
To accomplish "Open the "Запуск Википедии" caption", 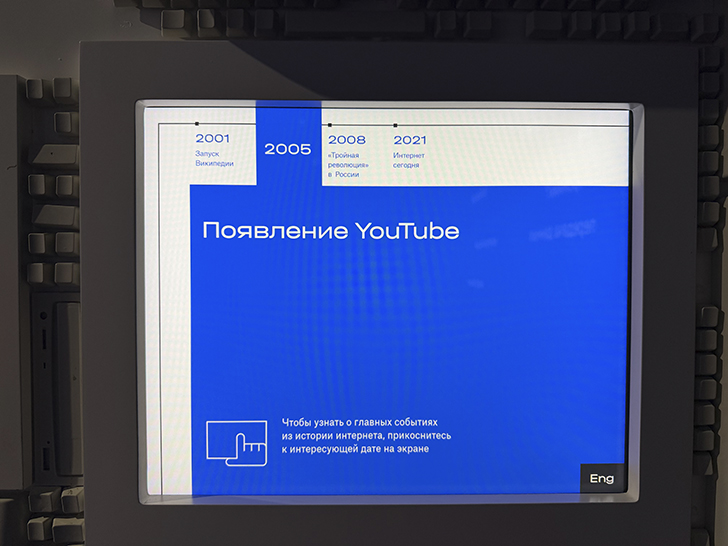I will [x=214, y=158].
